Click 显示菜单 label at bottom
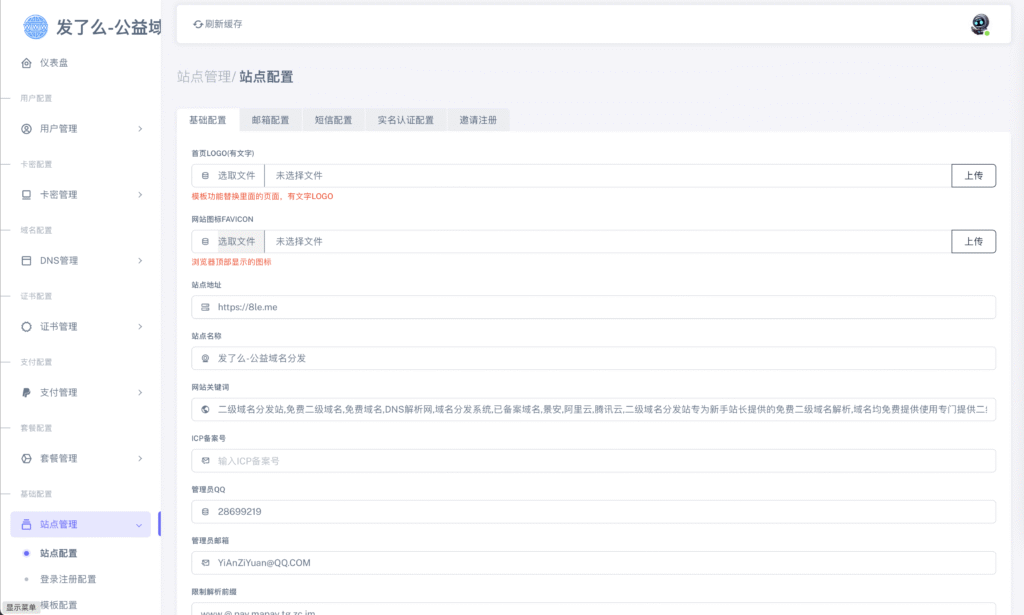 pos(21,607)
